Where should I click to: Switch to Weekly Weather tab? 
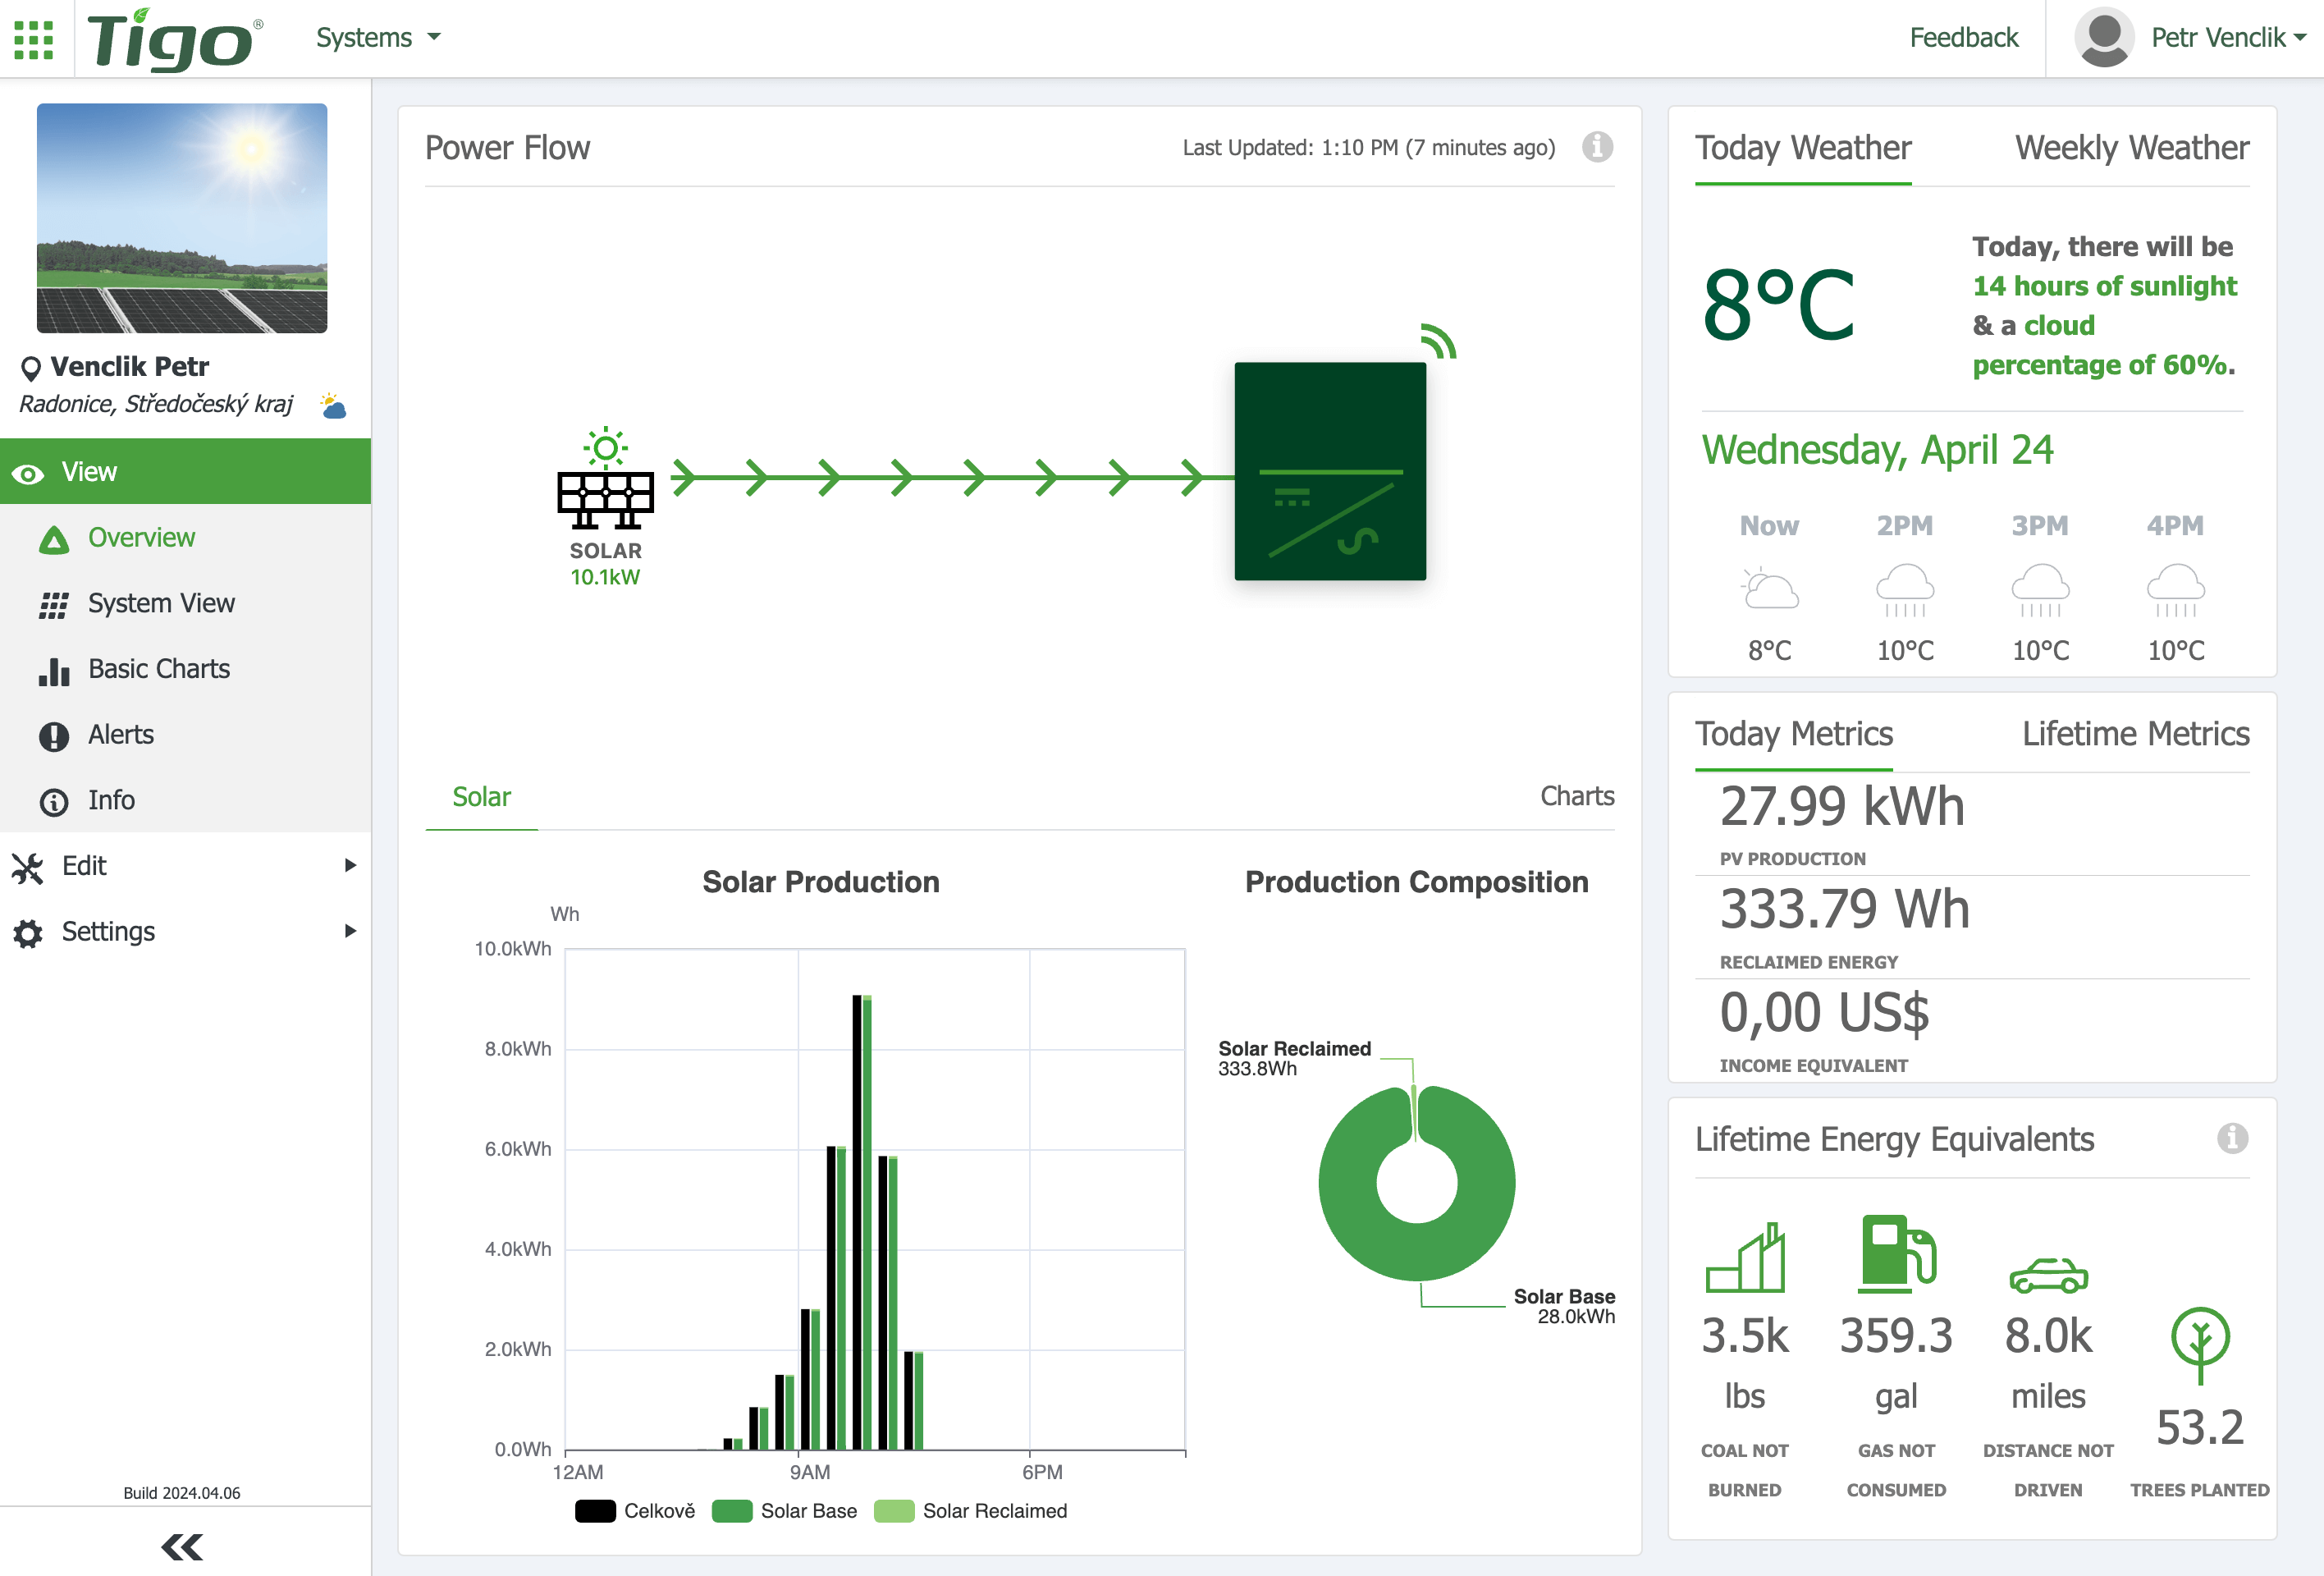pos(2131,148)
